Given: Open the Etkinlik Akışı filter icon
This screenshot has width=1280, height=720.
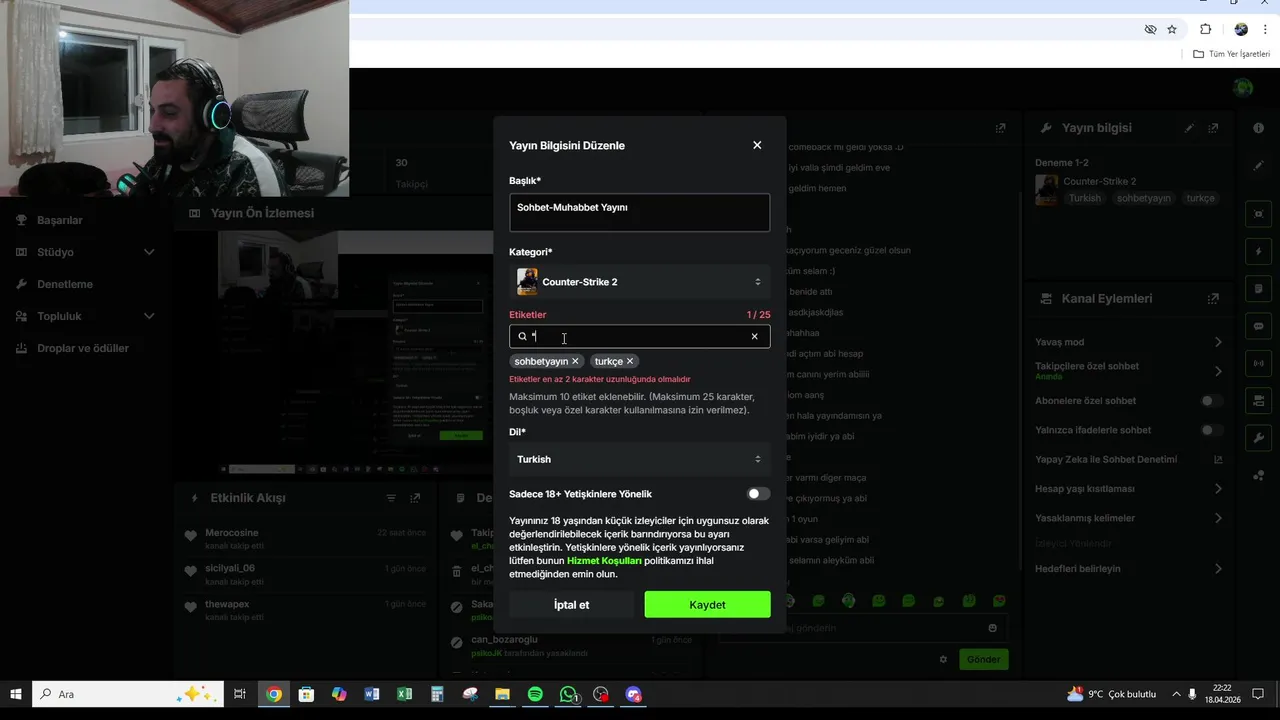Looking at the screenshot, I should [x=391, y=498].
